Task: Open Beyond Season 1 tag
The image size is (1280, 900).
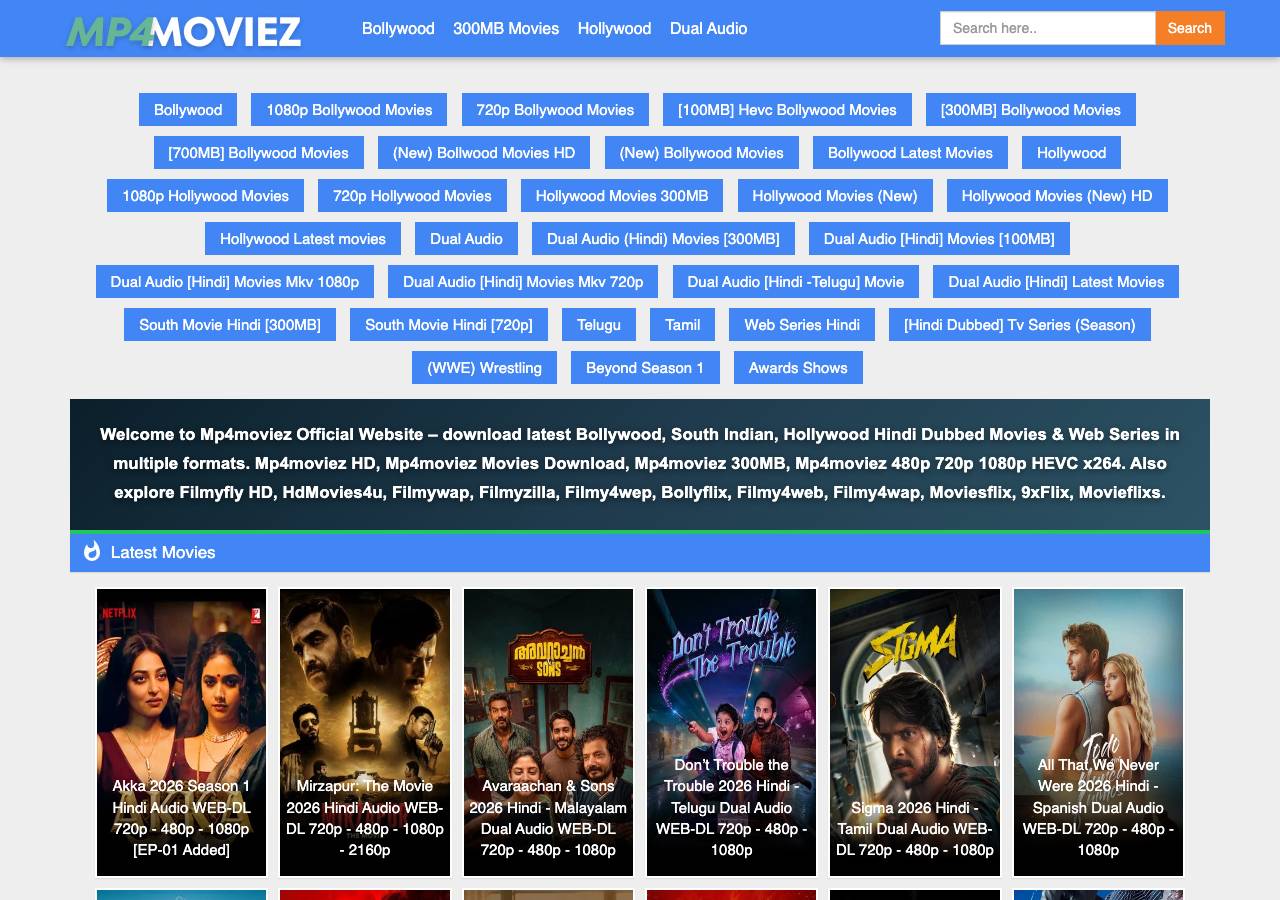Action: 645,367
